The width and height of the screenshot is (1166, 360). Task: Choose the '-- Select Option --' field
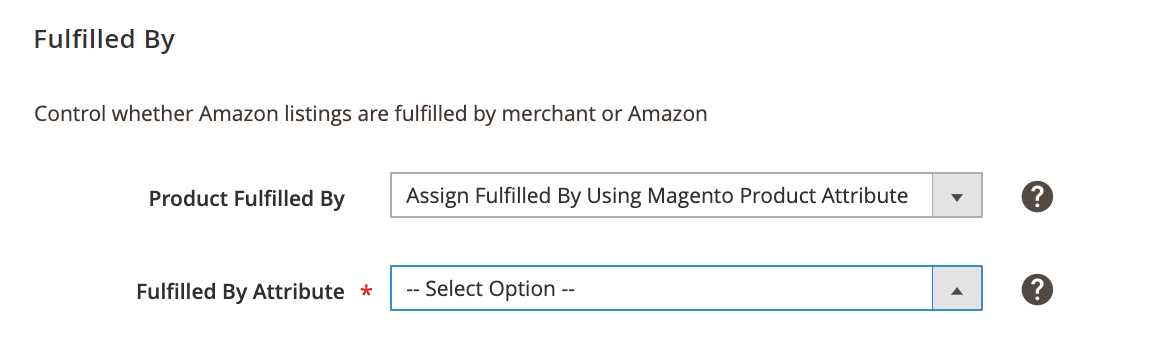pos(686,289)
